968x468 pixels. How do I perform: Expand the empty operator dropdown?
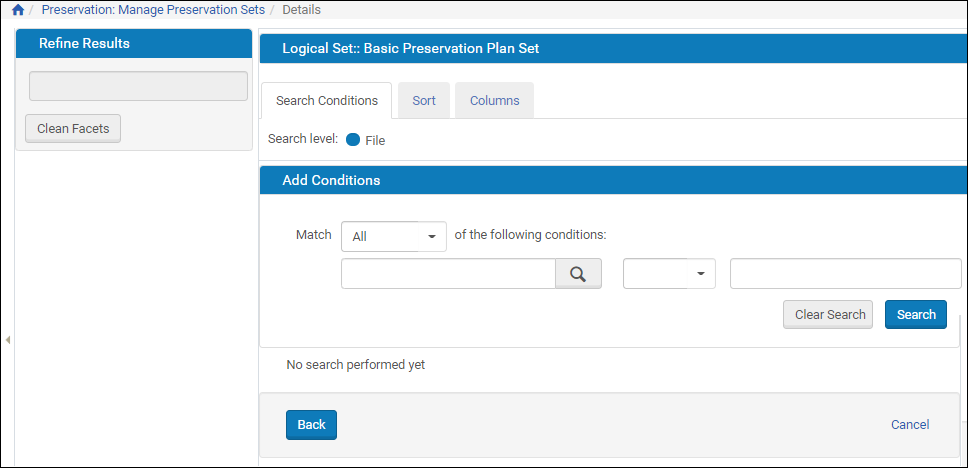[x=669, y=274]
